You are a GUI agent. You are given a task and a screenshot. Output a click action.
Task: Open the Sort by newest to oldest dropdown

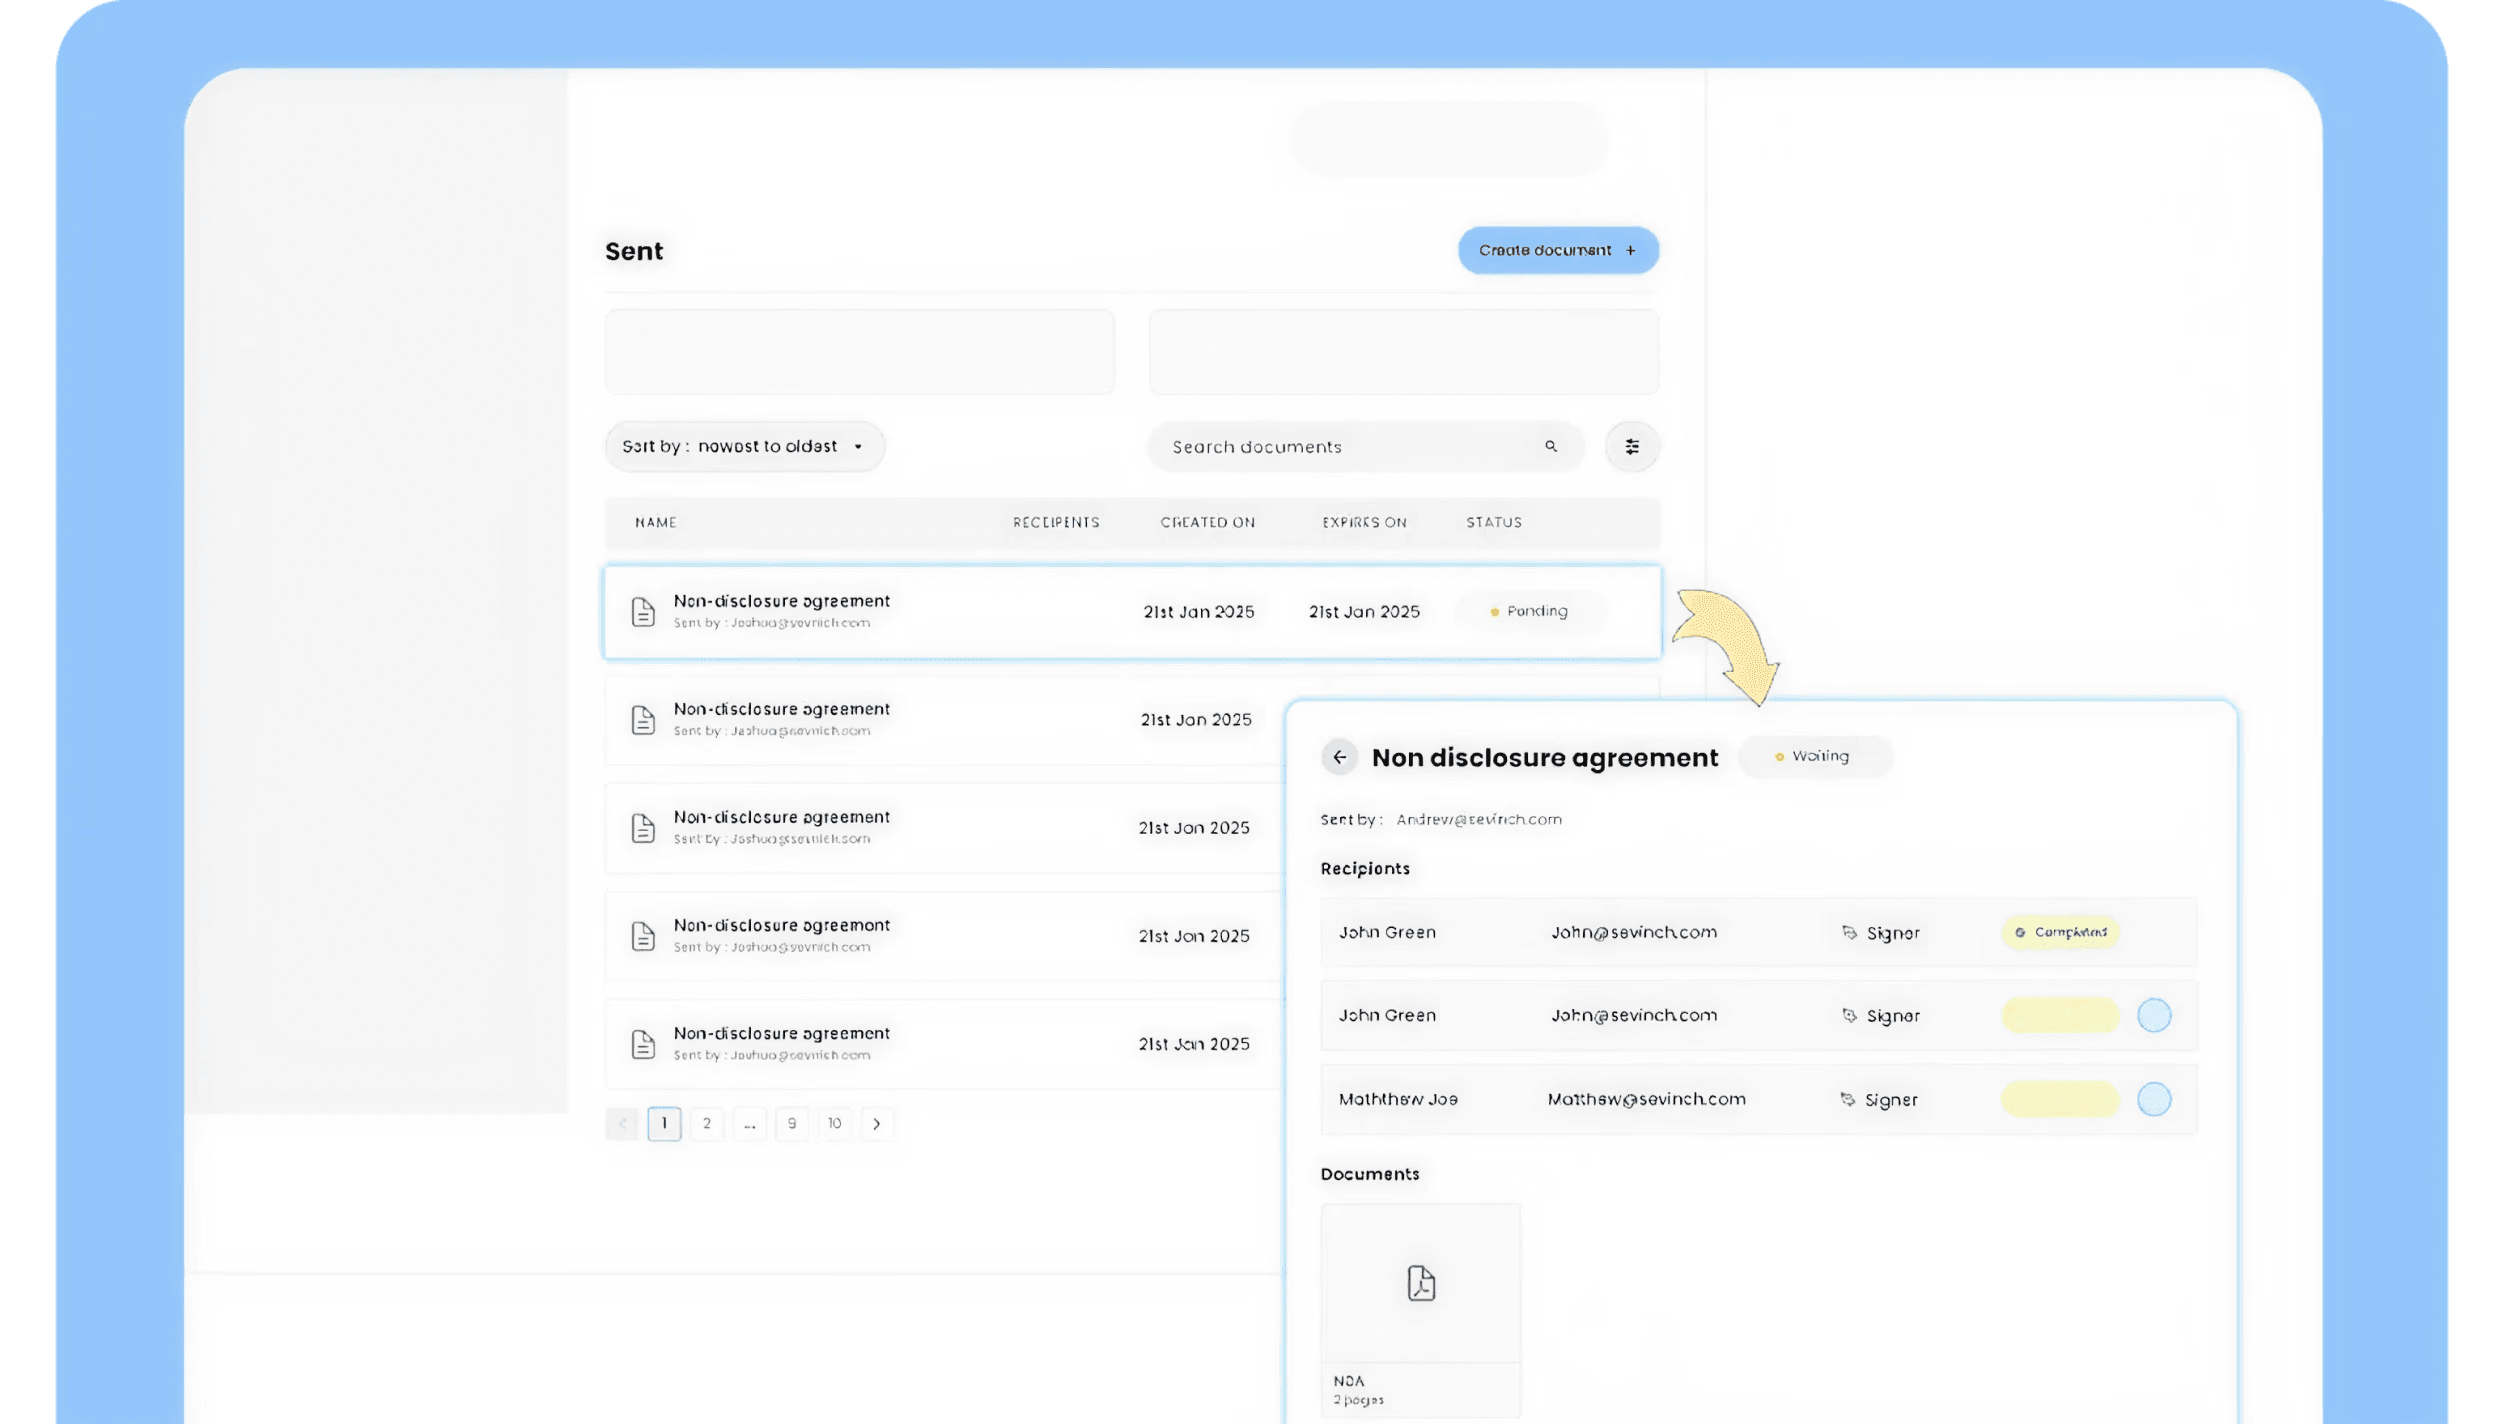click(744, 446)
